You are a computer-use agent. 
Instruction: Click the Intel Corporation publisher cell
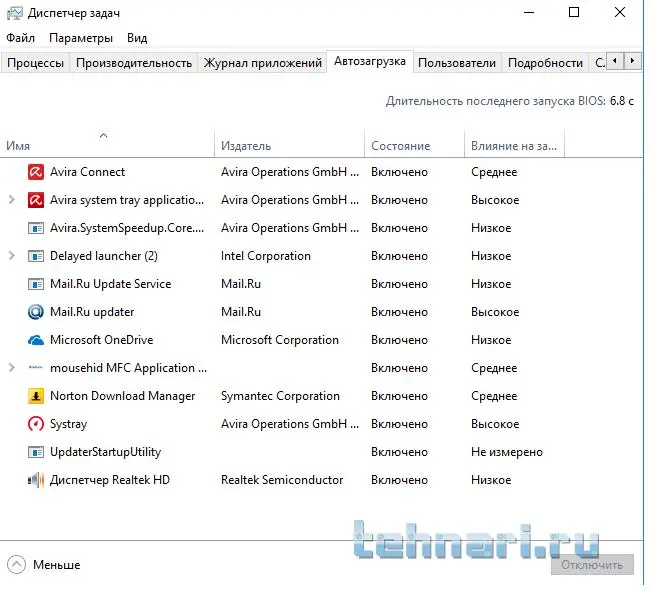click(x=266, y=256)
